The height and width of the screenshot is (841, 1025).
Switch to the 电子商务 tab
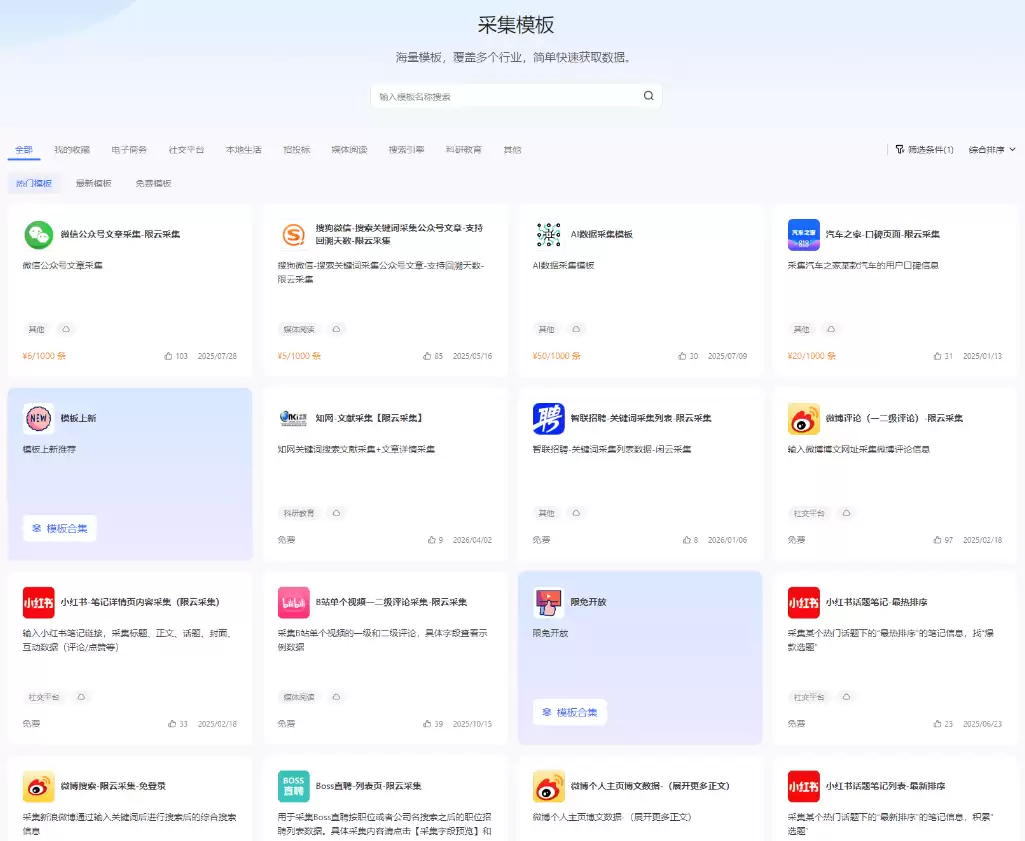coord(129,150)
